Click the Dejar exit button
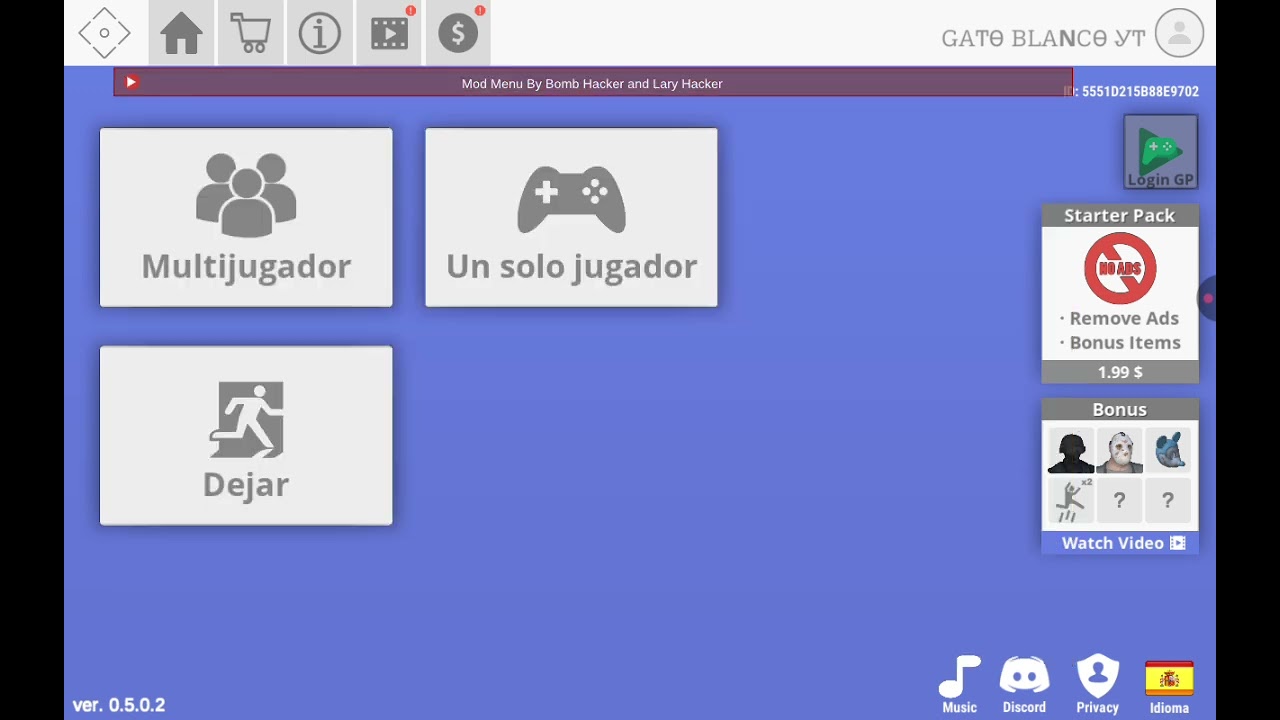This screenshot has width=1280, height=720. 246,435
